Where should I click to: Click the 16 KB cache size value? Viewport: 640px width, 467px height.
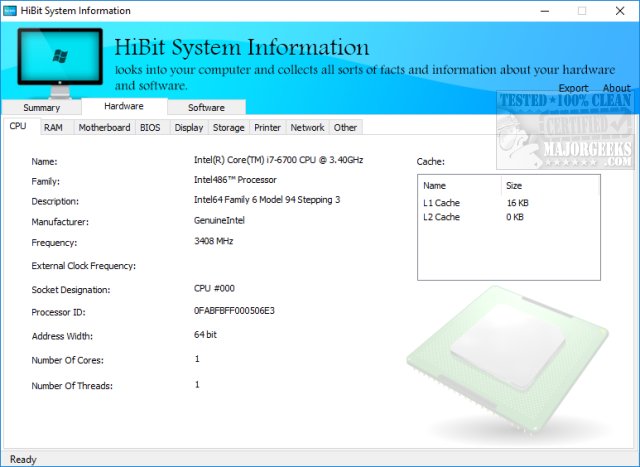(518, 203)
